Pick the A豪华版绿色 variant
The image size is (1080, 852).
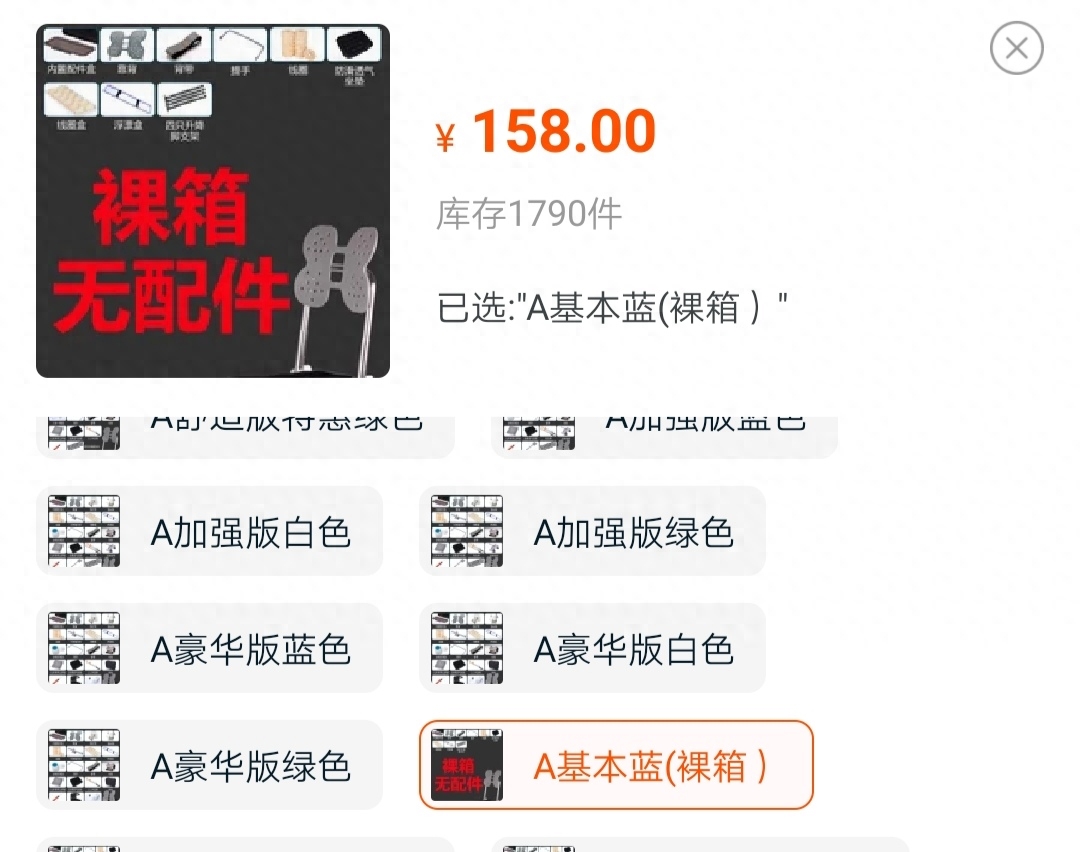209,765
